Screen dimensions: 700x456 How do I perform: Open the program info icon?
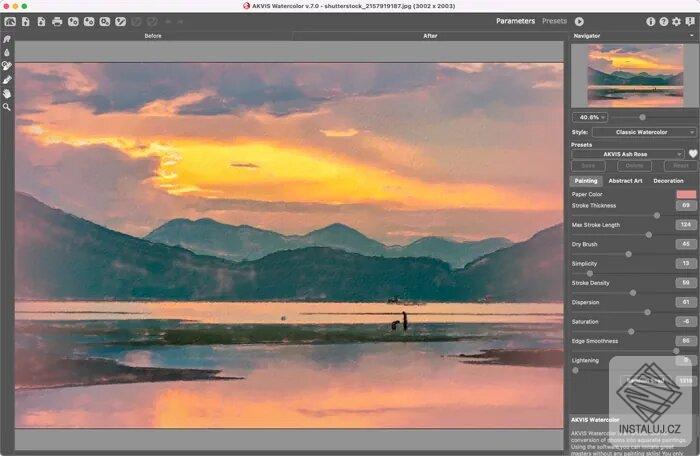point(650,21)
